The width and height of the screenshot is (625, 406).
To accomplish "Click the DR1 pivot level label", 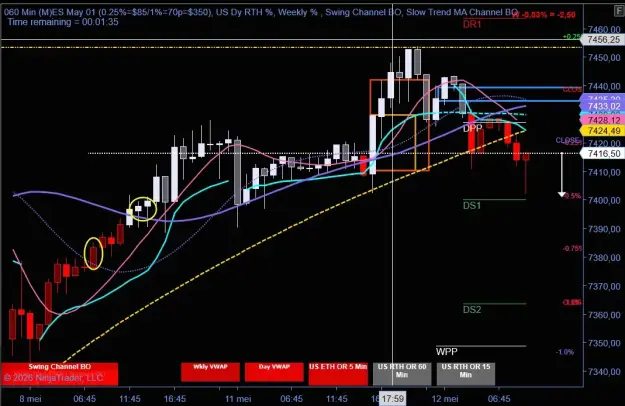I will coord(472,24).
